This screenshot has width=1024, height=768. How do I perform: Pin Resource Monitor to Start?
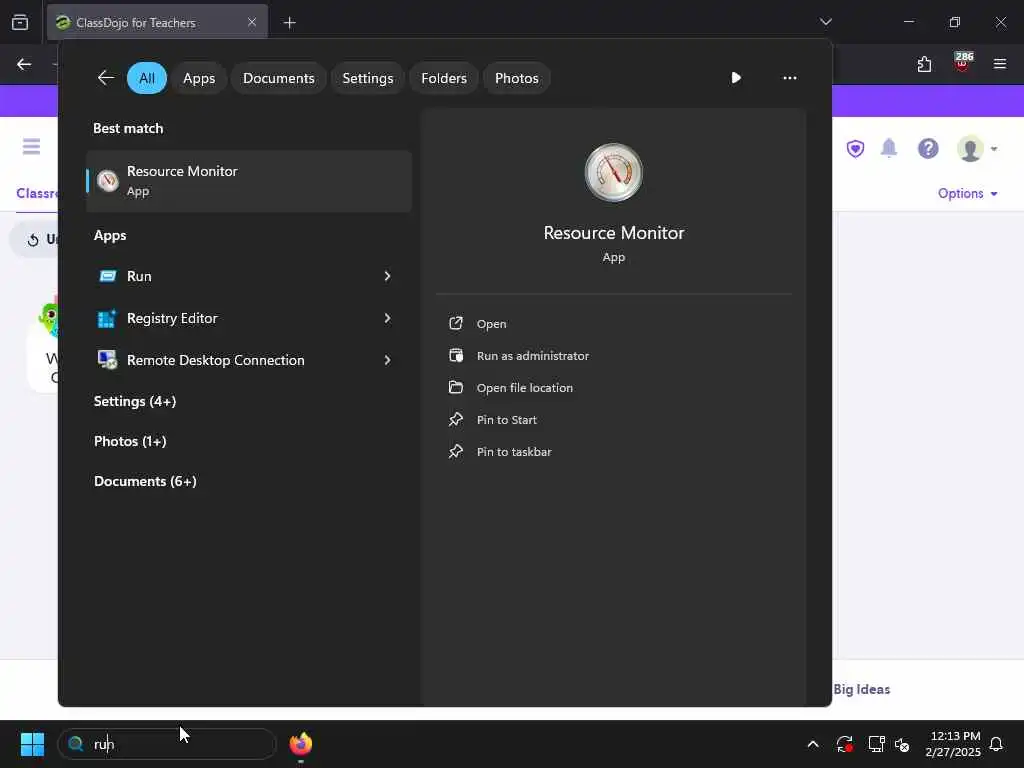pos(507,419)
